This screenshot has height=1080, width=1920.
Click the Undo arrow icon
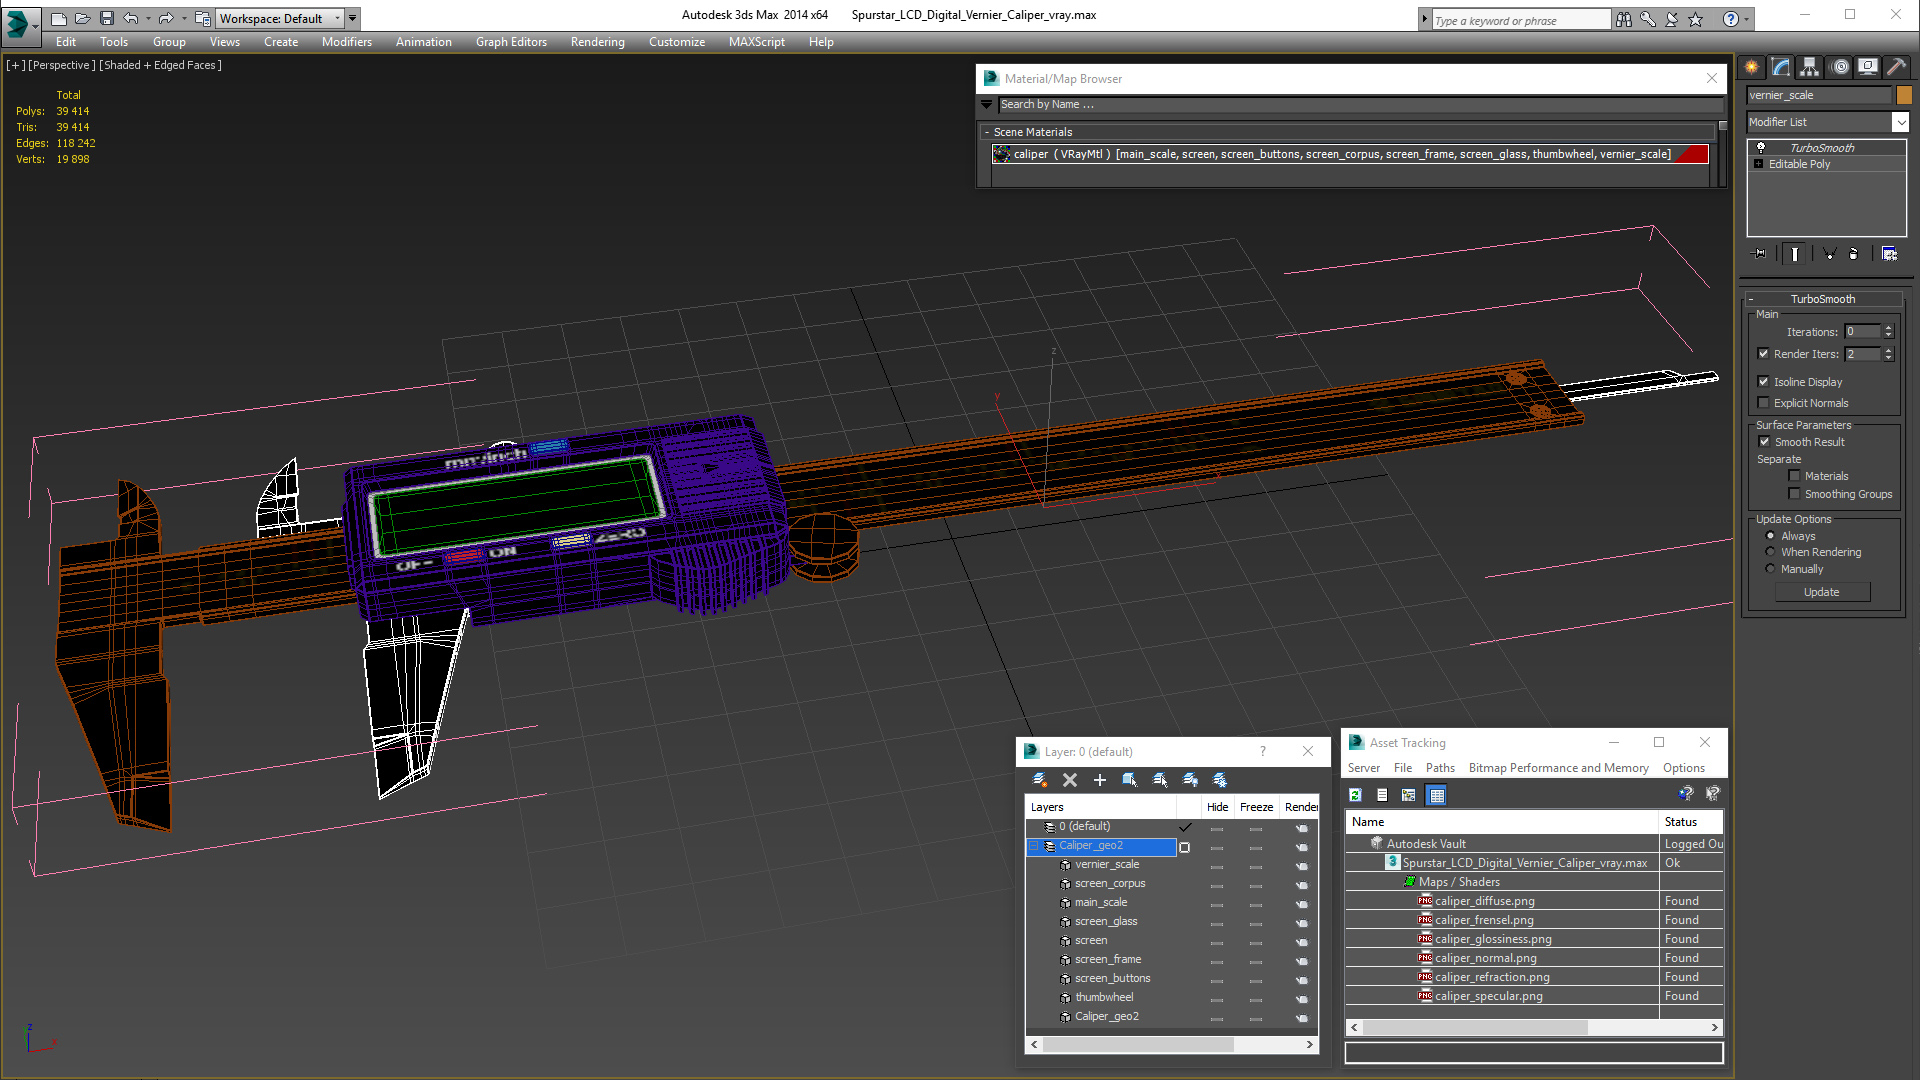point(130,18)
